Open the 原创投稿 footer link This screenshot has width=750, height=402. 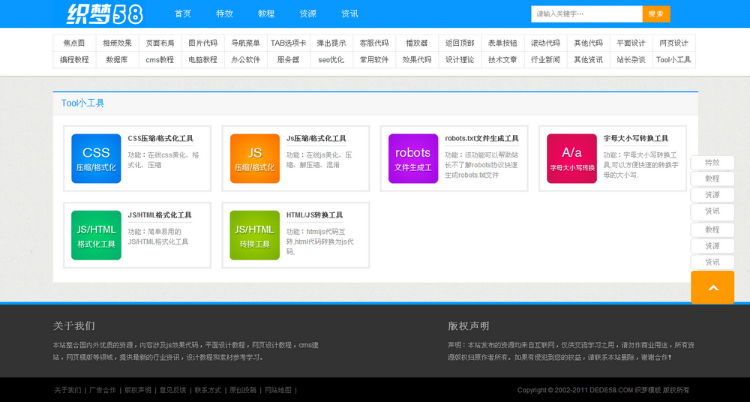[243, 390]
